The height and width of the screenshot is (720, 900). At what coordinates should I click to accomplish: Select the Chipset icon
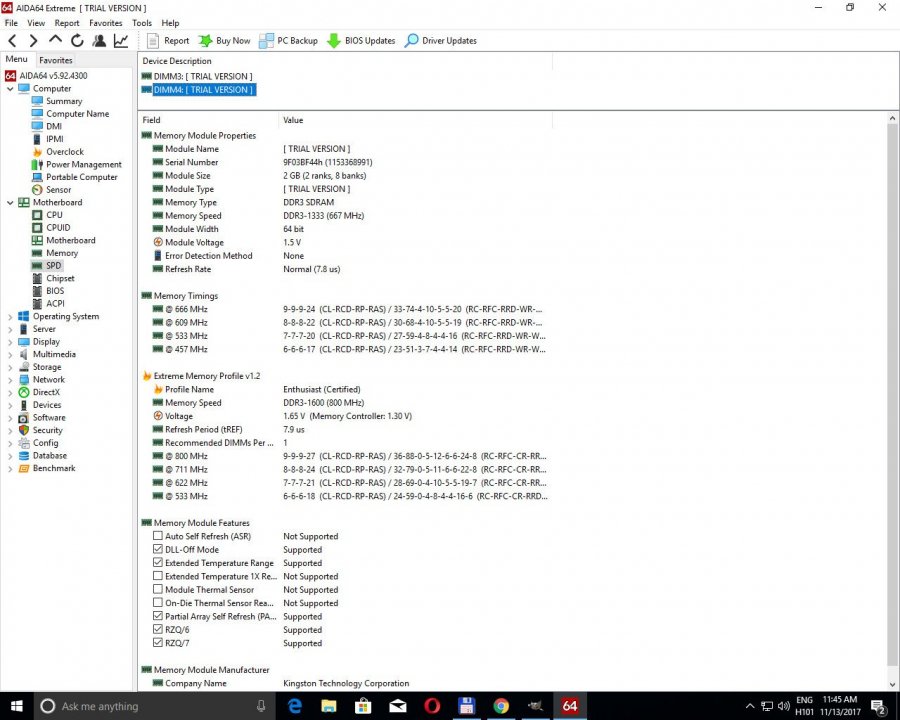[x=37, y=278]
